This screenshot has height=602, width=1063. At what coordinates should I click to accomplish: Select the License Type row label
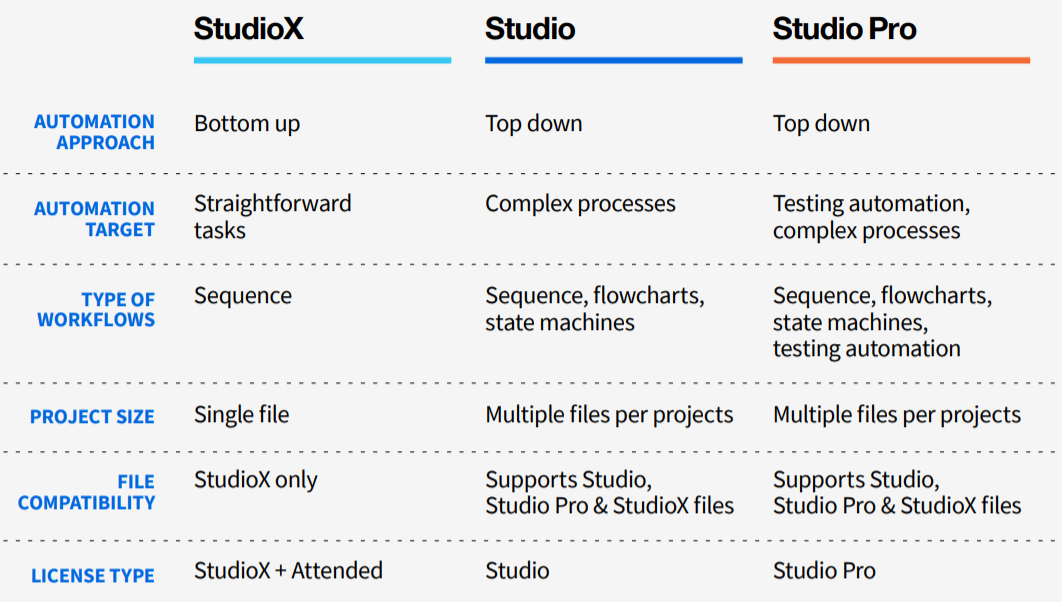(93, 576)
